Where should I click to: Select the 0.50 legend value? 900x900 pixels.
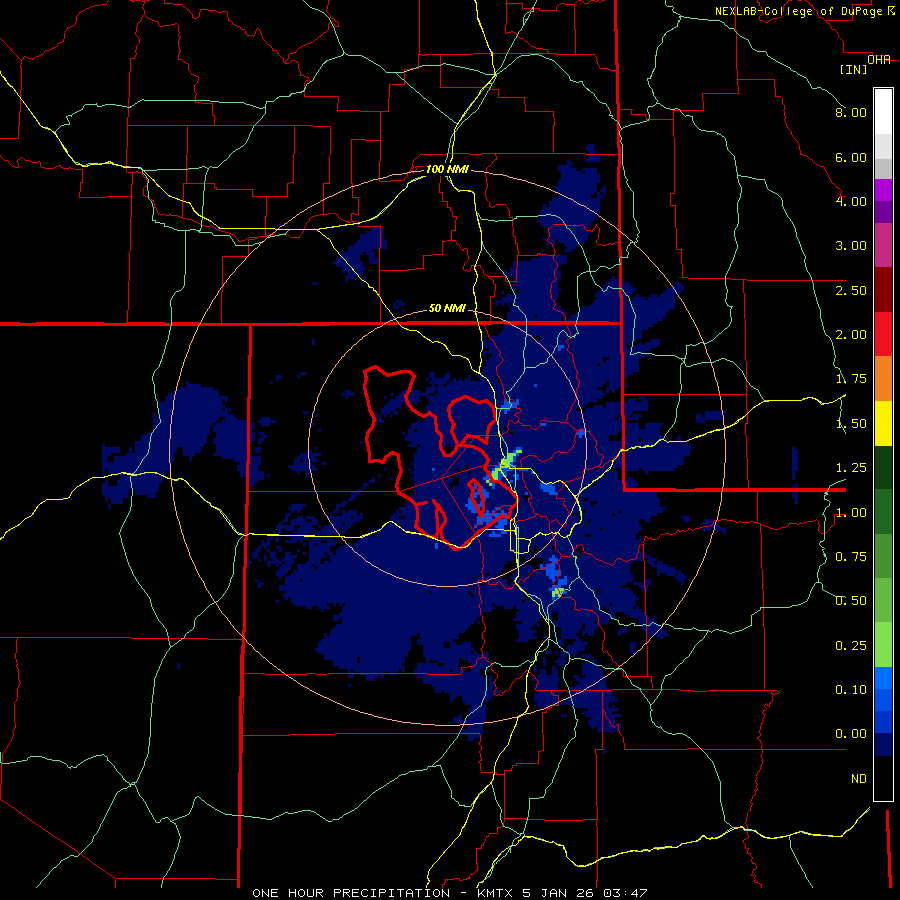[851, 601]
